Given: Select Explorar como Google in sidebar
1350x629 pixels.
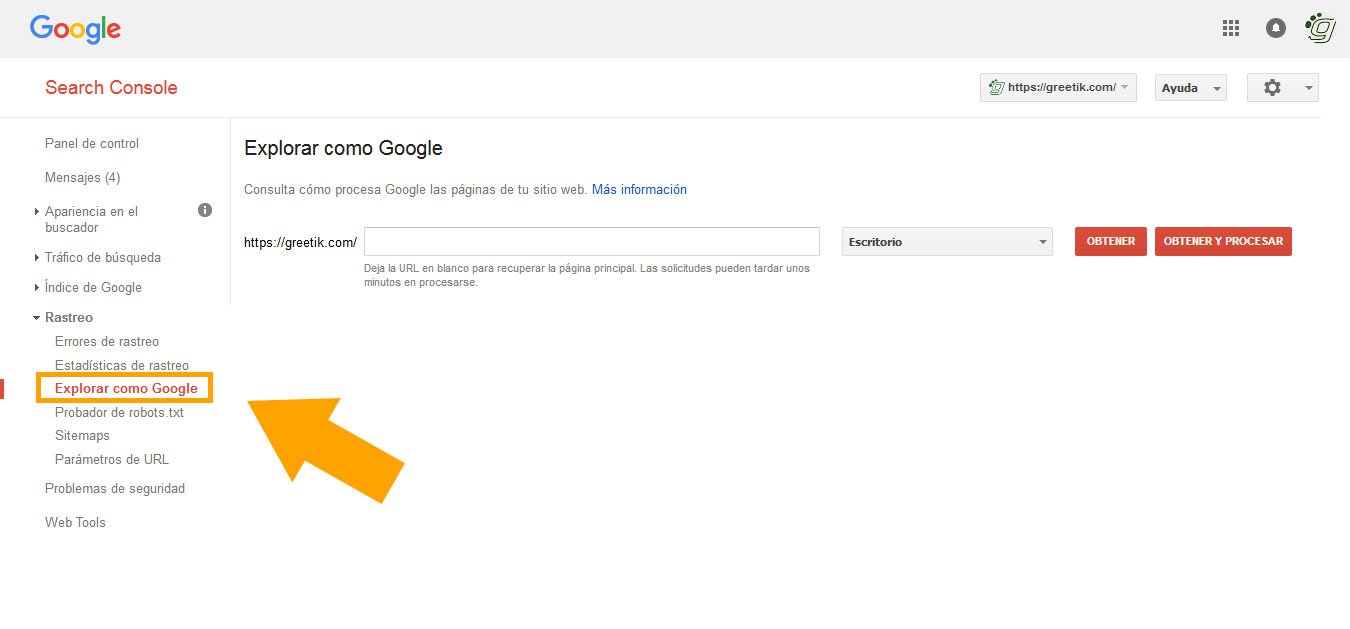Looking at the screenshot, I should click(x=126, y=388).
